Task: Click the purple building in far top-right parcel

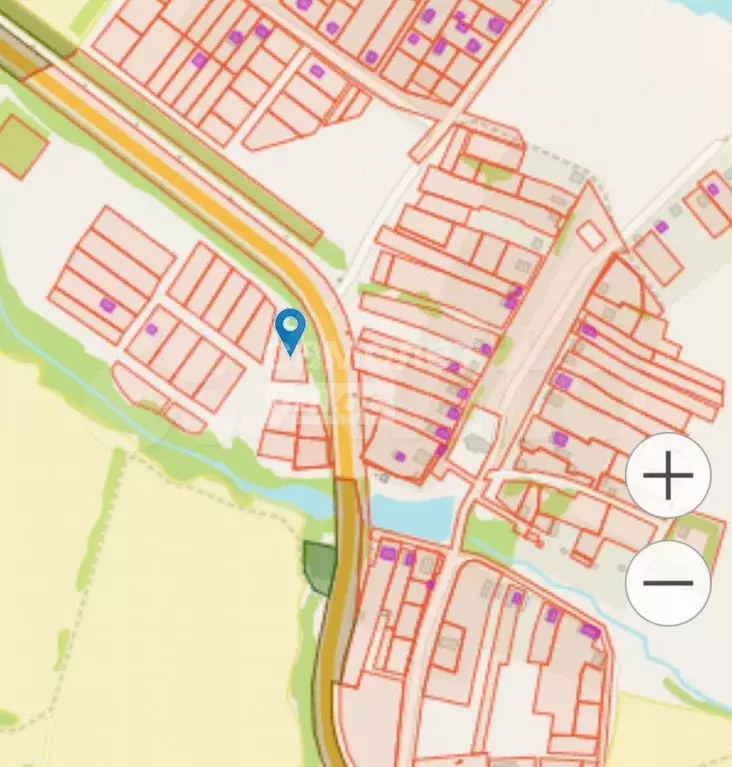Action: pos(712,189)
